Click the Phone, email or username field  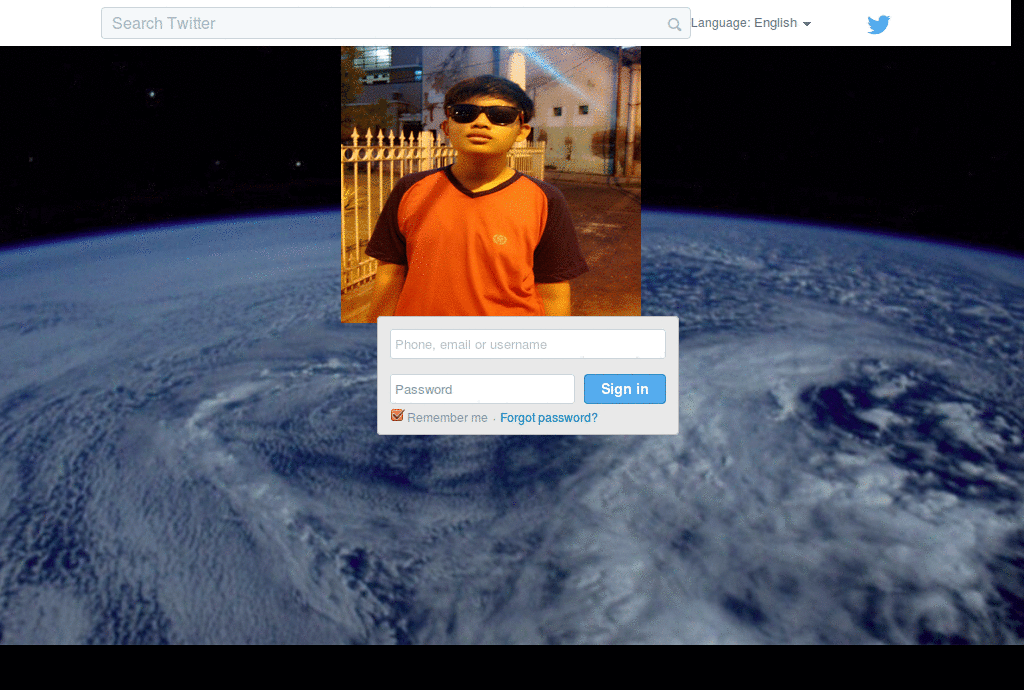coord(528,344)
